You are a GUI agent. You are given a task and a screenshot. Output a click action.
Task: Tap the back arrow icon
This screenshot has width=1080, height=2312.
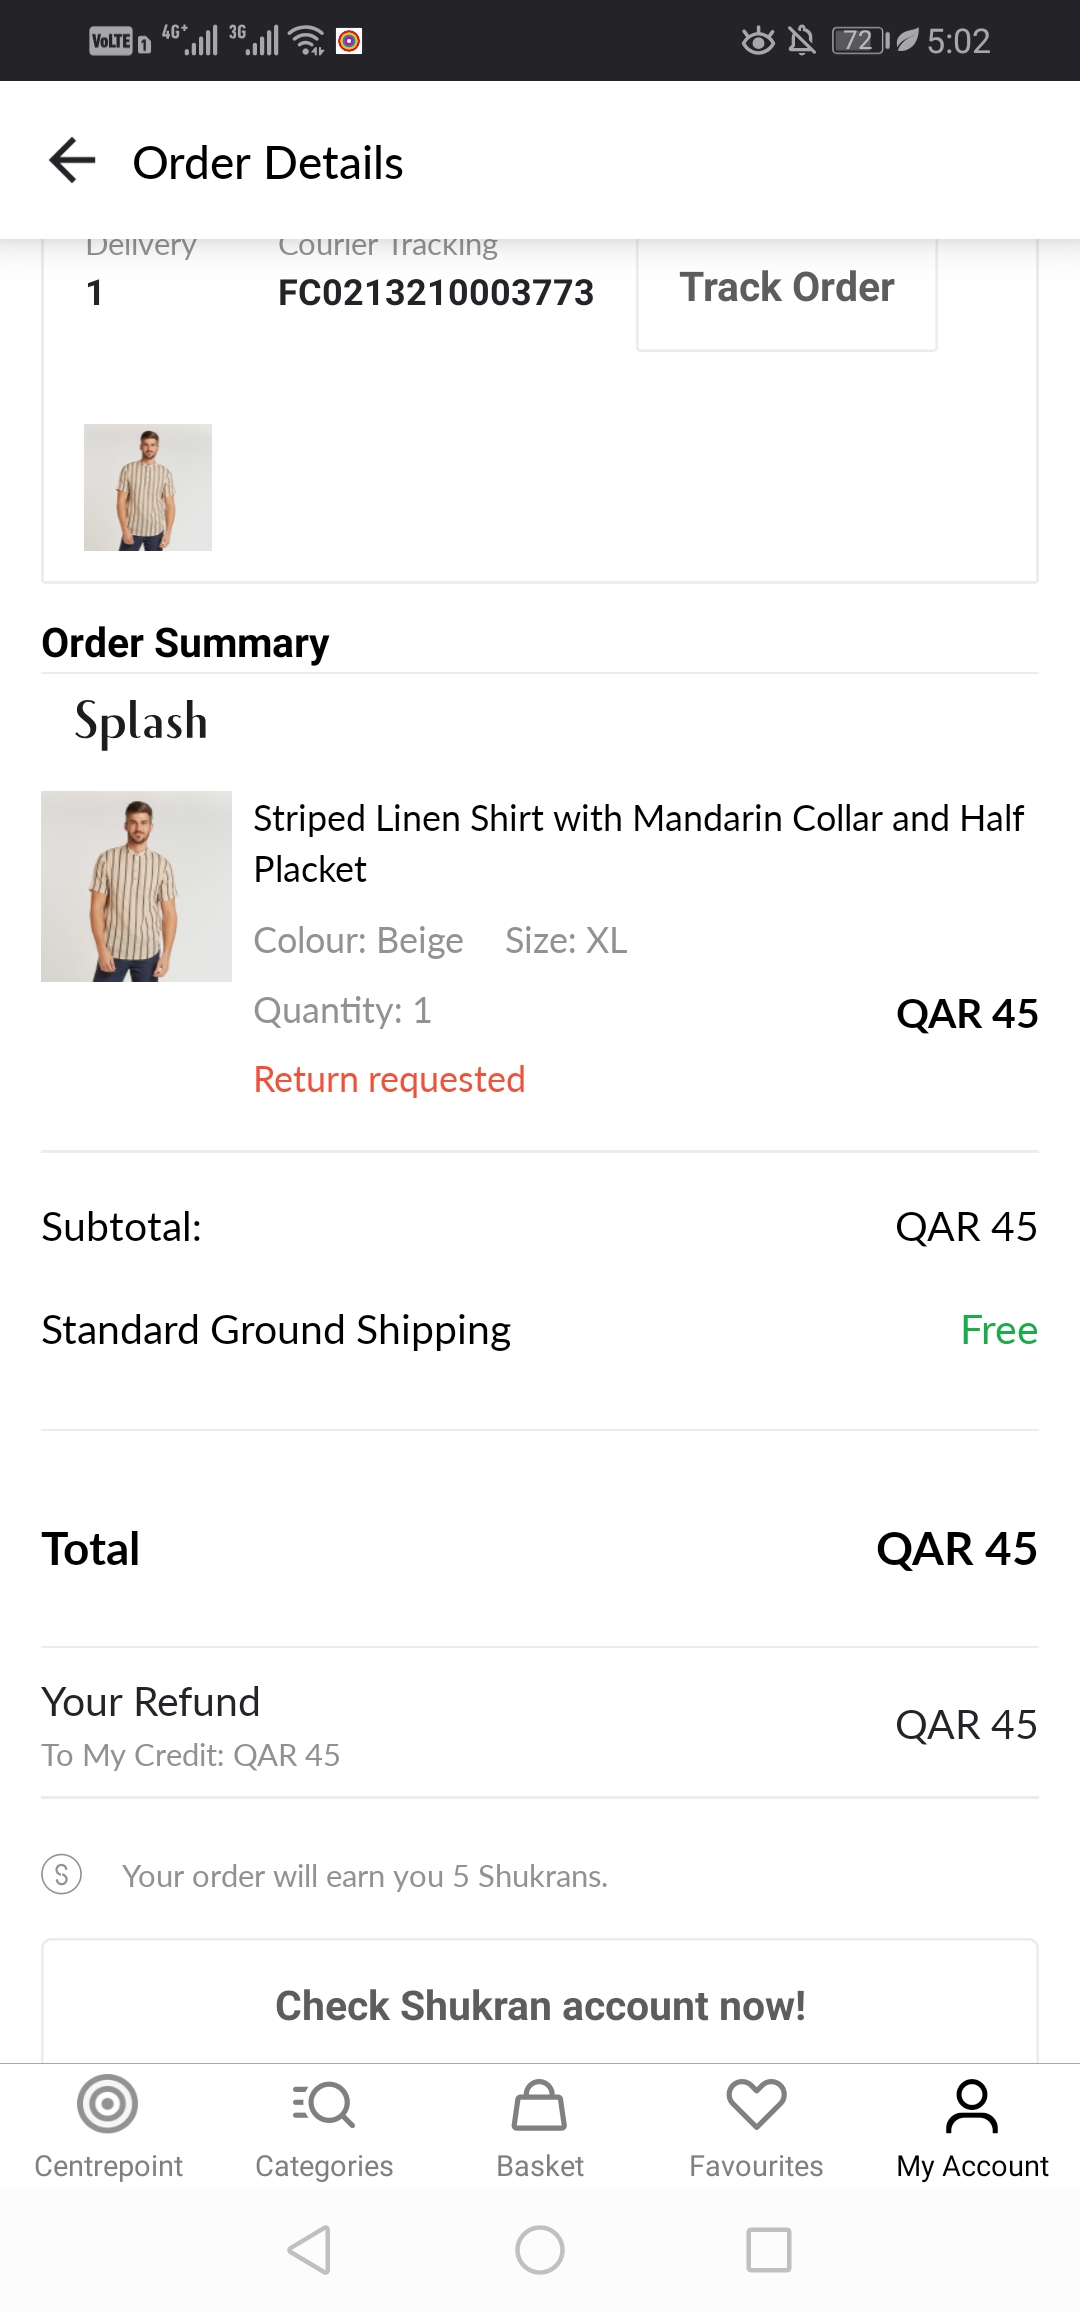click(72, 161)
